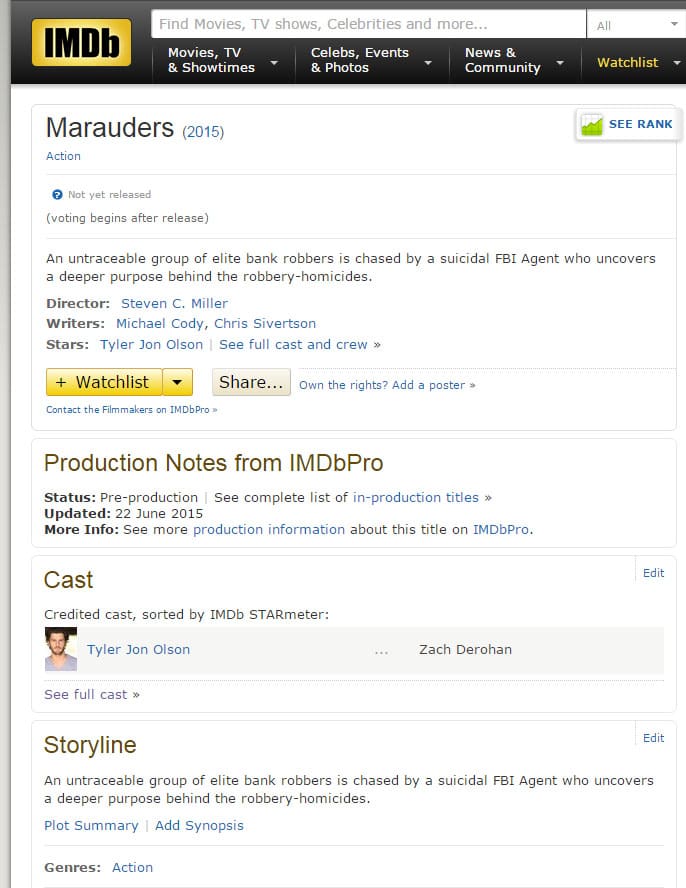Open writer Michael Cody's page
This screenshot has width=686, height=888.
coord(160,324)
